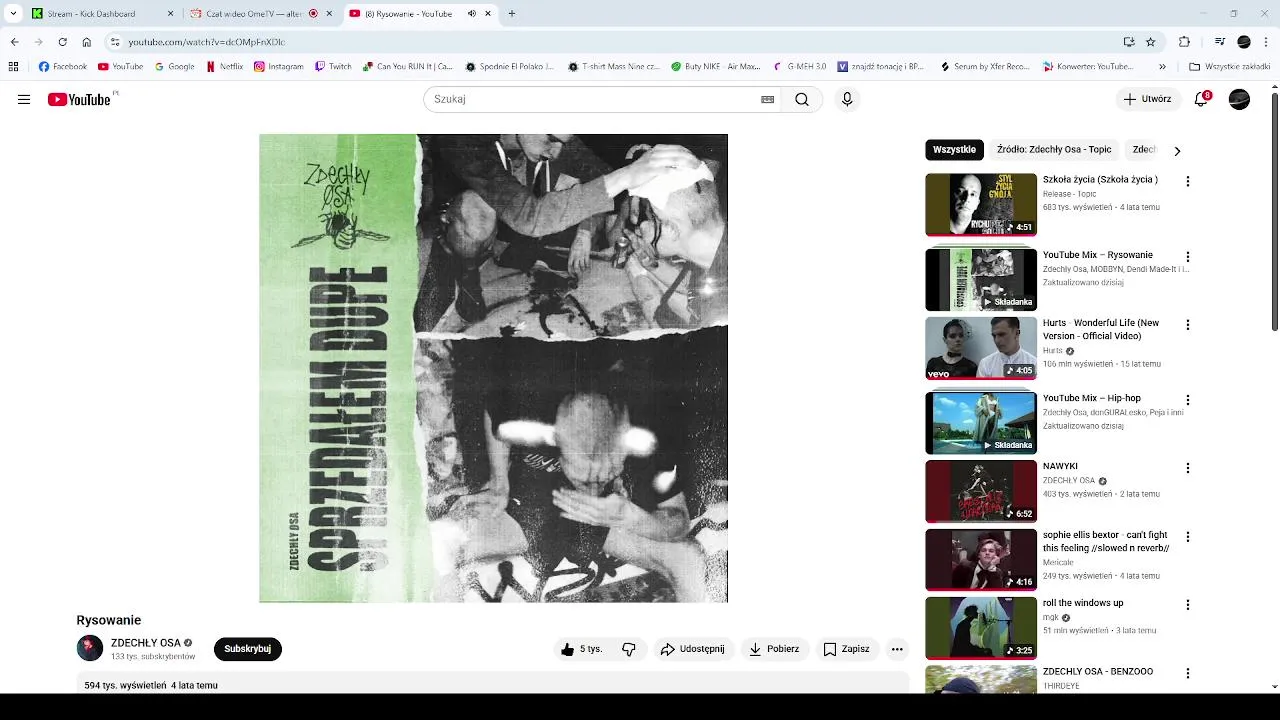The height and width of the screenshot is (720, 1280).
Task: Open options for YouTube Mix – Hip-hop
Action: click(1188, 400)
